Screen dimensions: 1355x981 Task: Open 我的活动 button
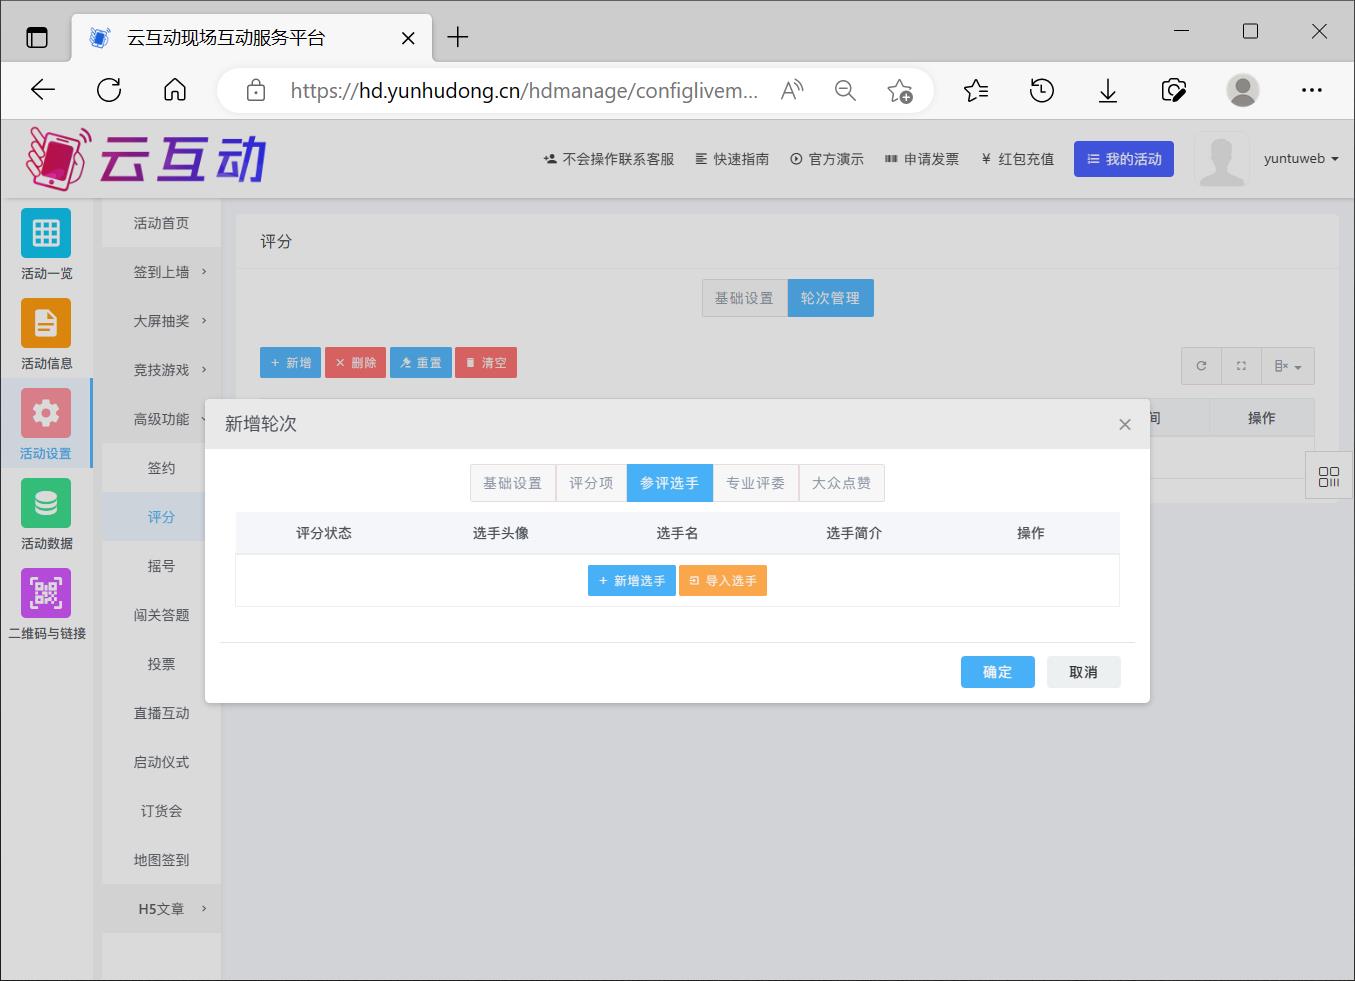(1124, 159)
